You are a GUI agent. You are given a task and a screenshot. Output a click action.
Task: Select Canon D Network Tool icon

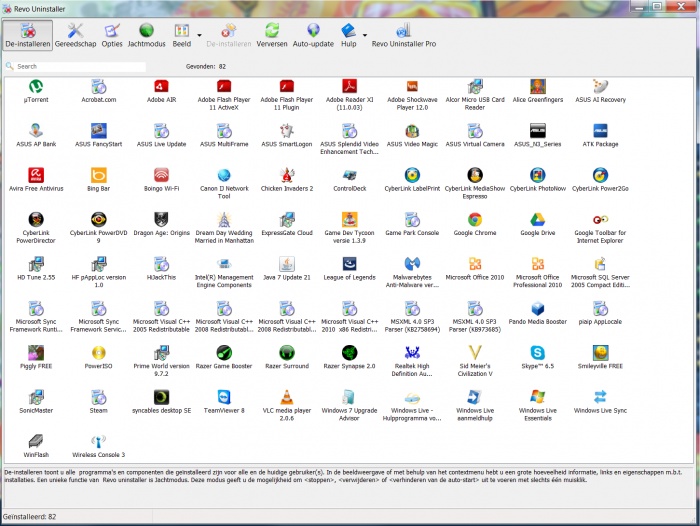coord(224,175)
